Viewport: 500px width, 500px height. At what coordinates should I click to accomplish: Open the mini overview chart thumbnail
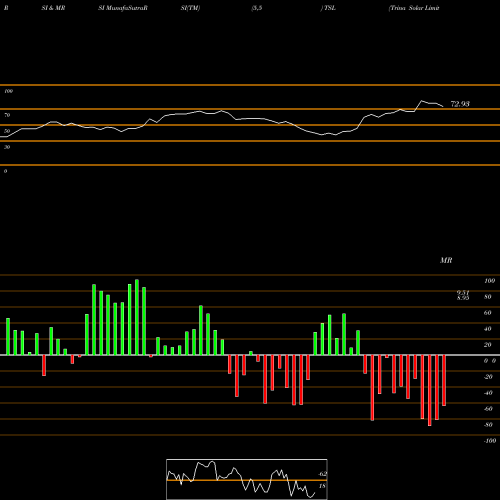point(247,479)
